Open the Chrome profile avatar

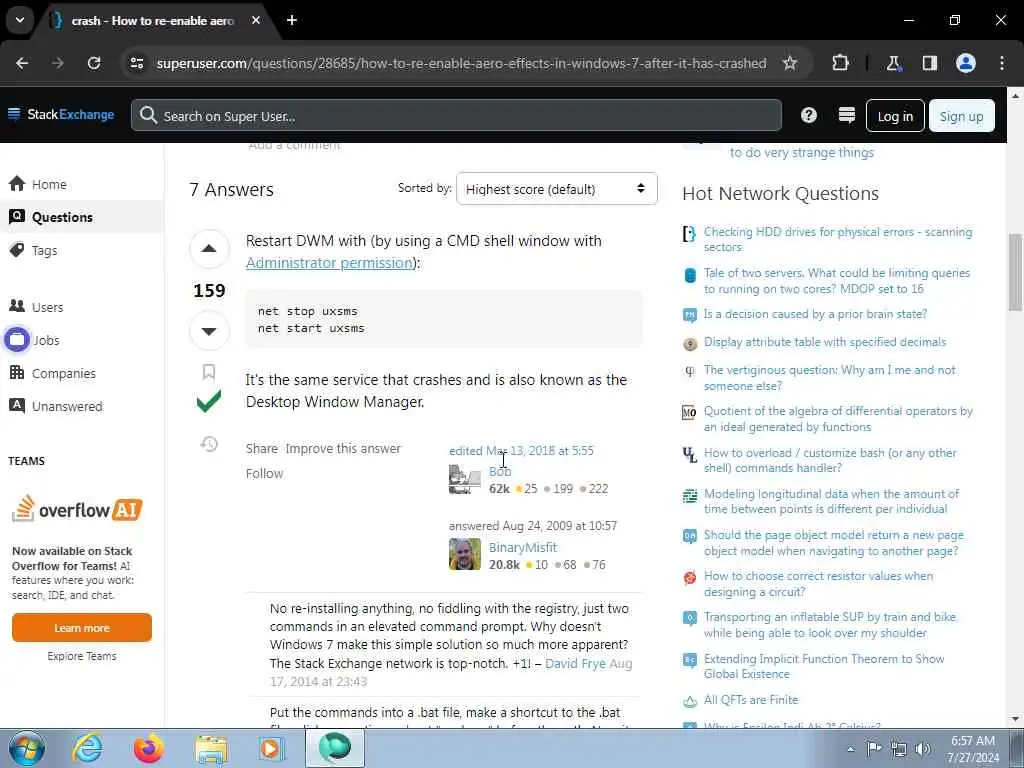coord(966,63)
